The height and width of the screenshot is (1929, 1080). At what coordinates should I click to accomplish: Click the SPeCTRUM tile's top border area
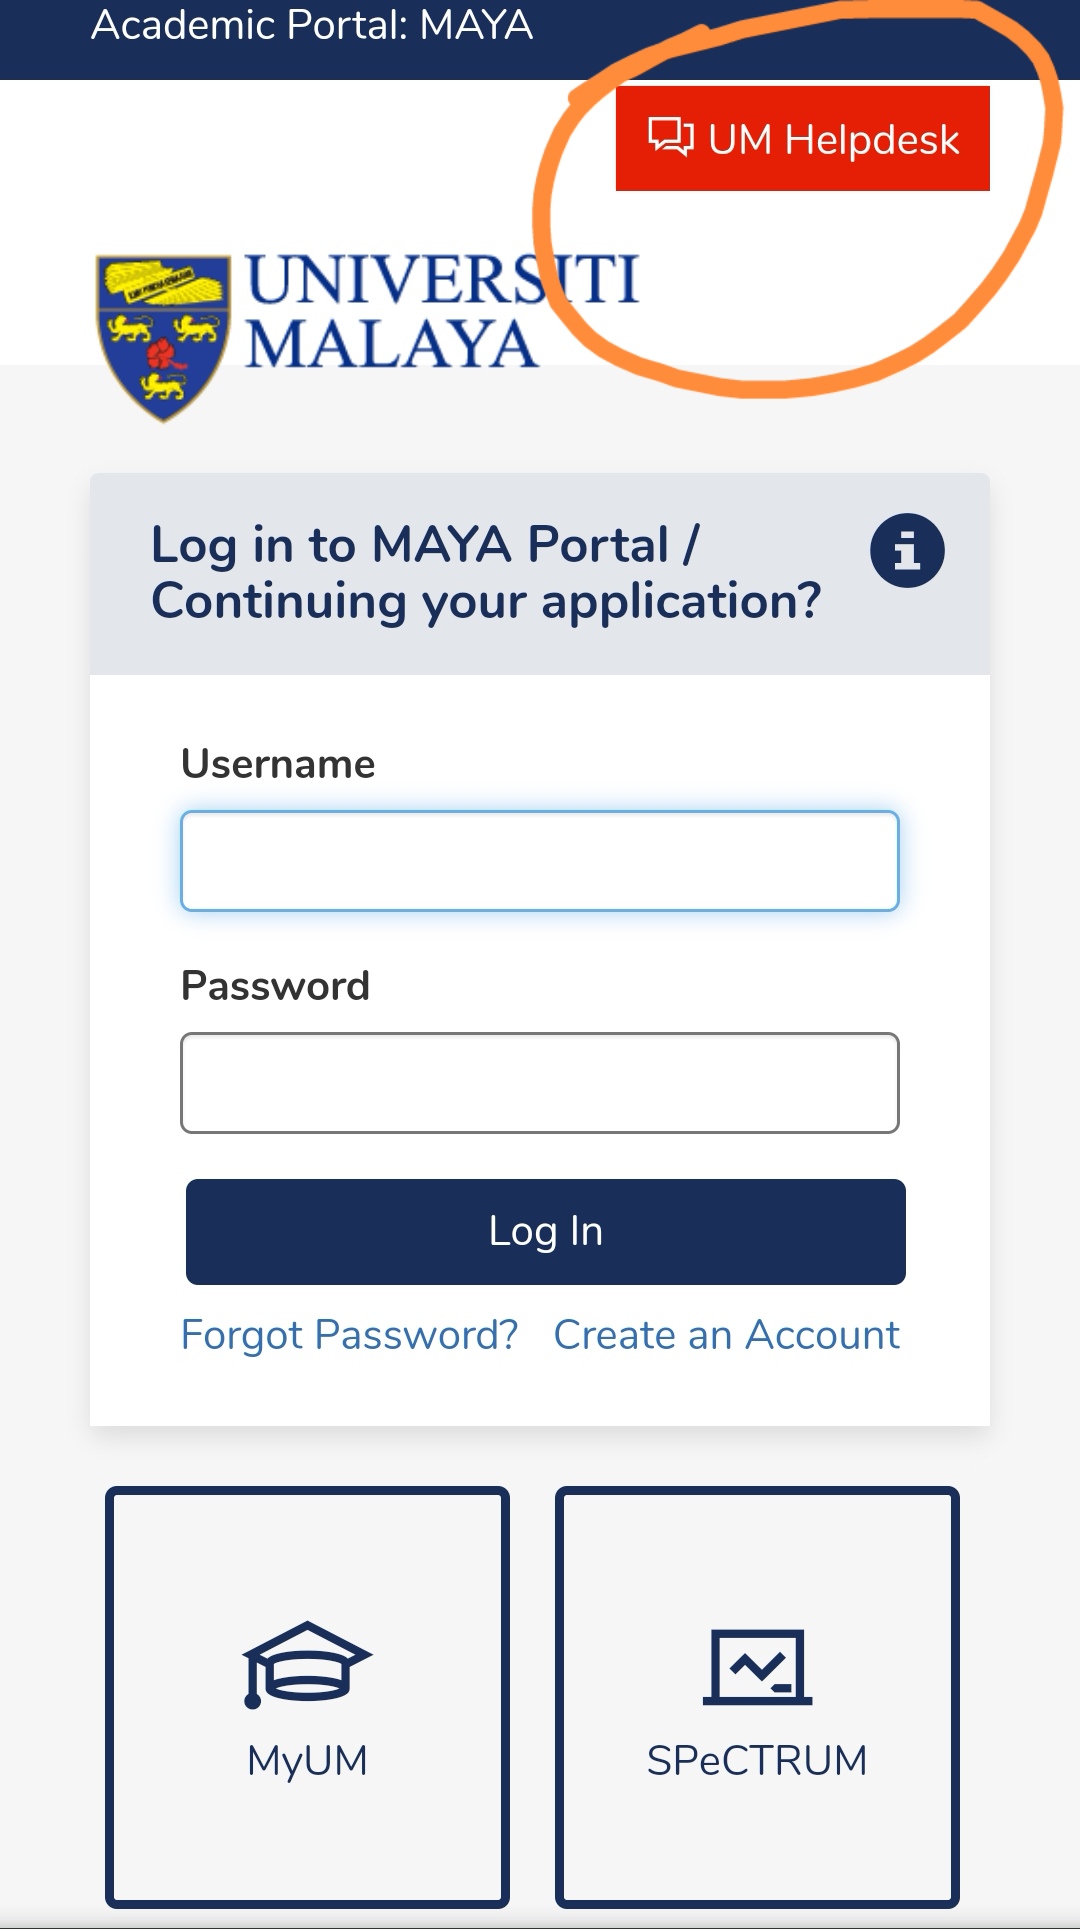click(757, 1493)
